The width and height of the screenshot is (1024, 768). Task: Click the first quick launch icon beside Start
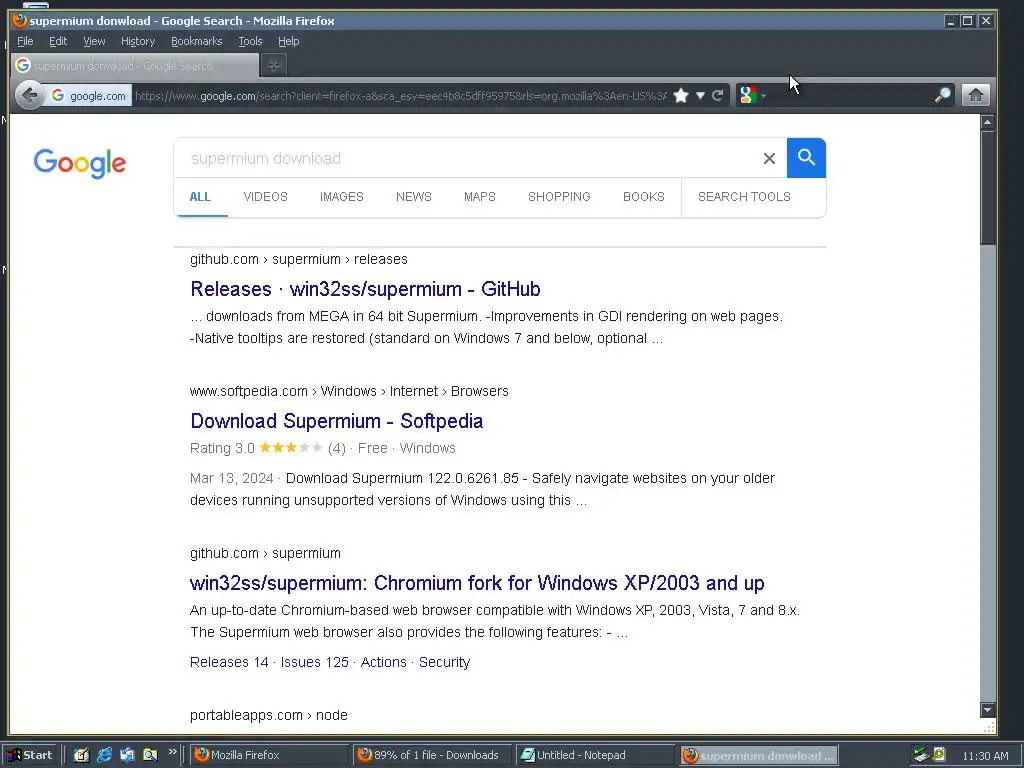pos(81,755)
